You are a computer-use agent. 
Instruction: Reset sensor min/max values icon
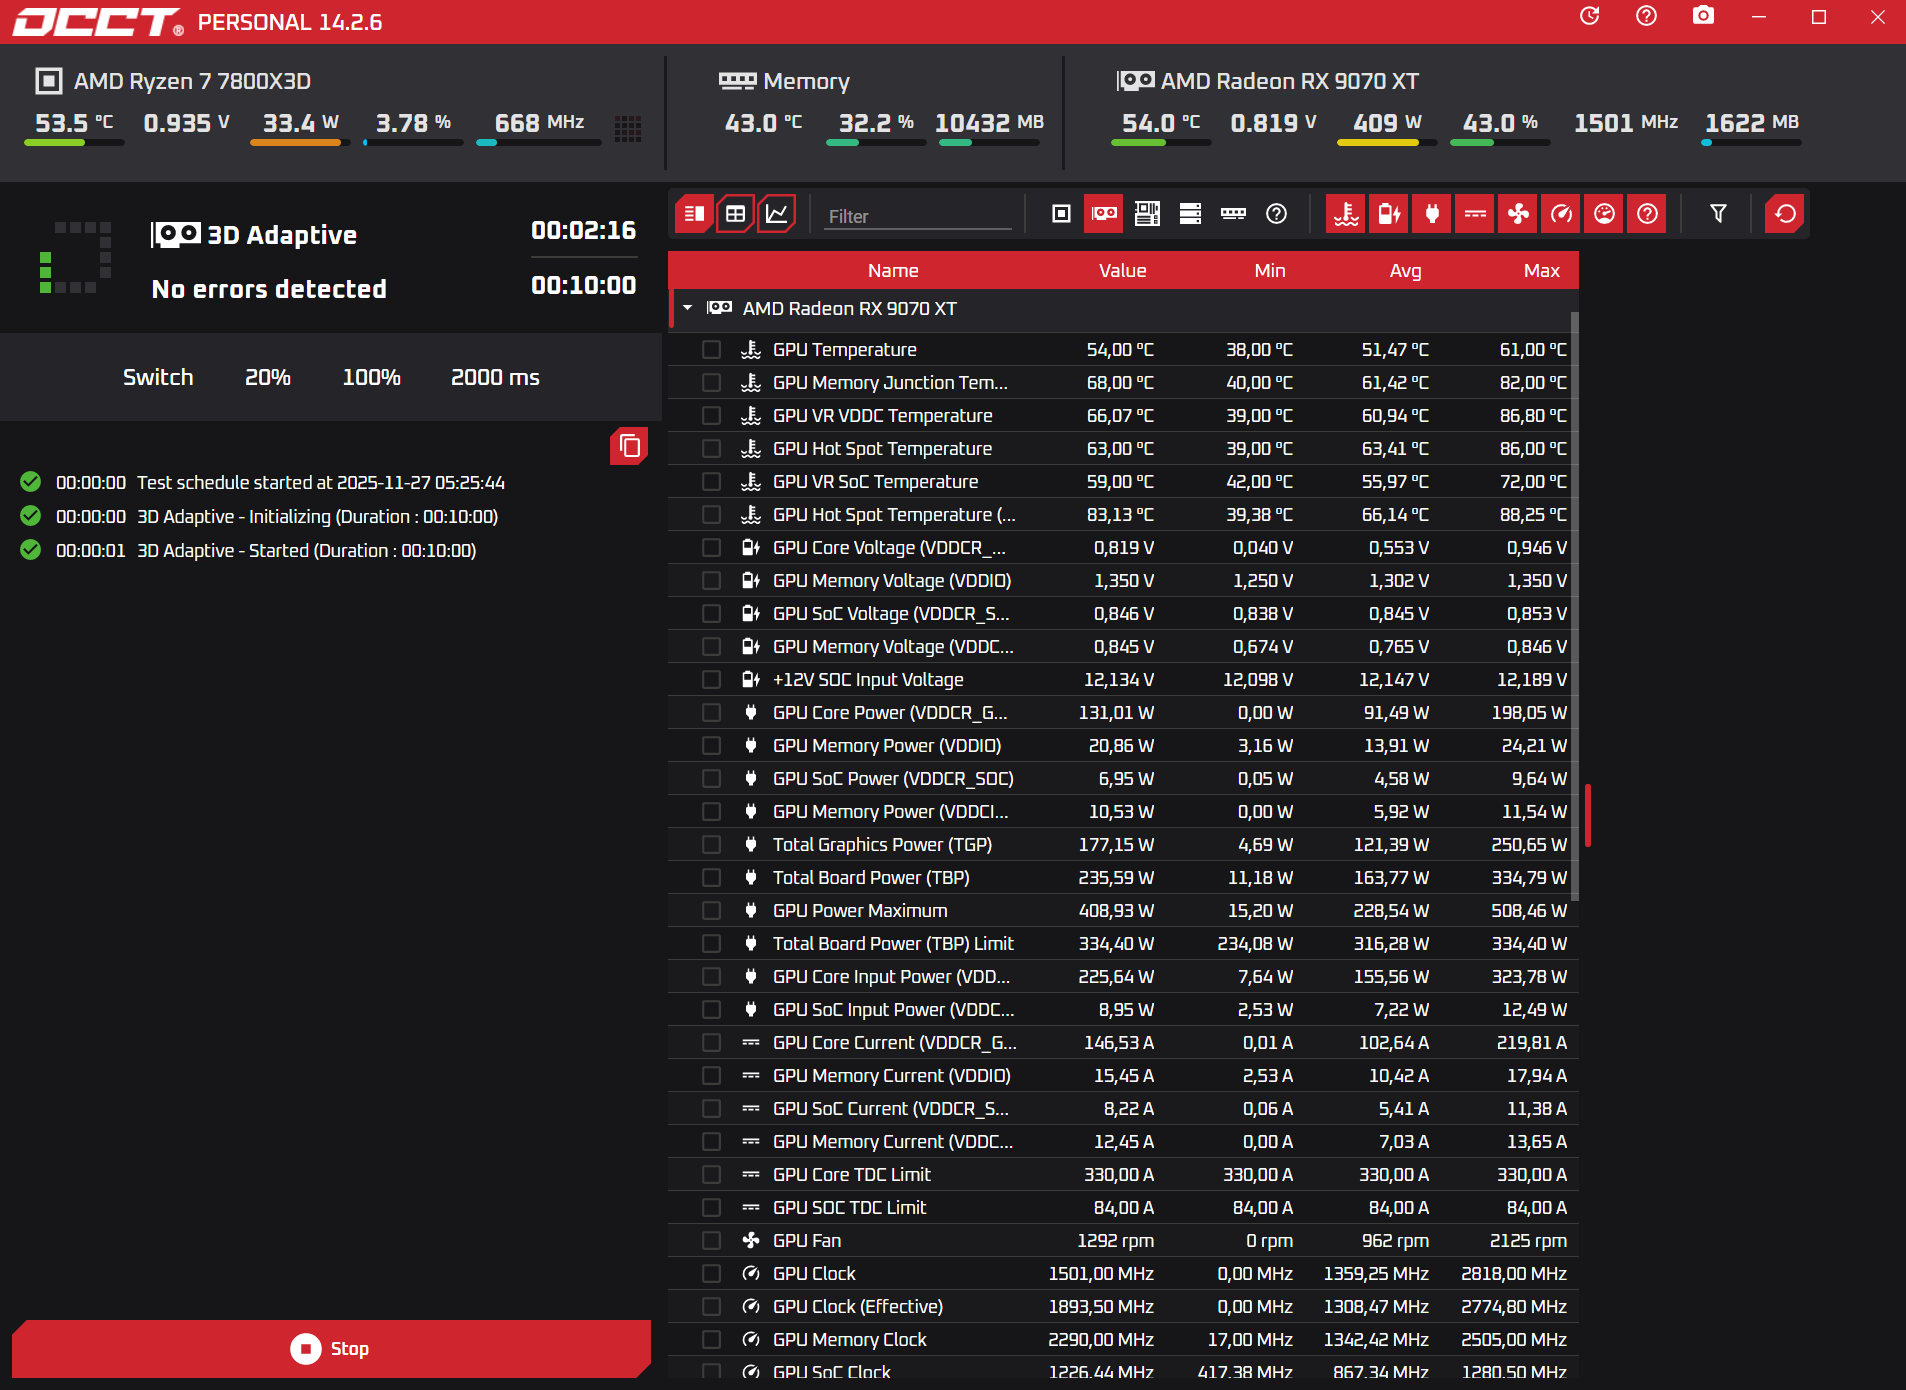[x=1785, y=214]
